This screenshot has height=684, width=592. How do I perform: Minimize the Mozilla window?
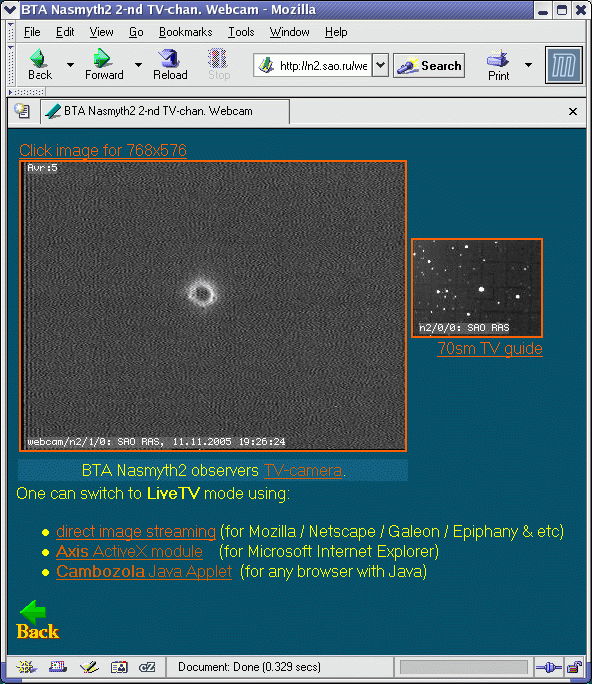click(x=543, y=10)
